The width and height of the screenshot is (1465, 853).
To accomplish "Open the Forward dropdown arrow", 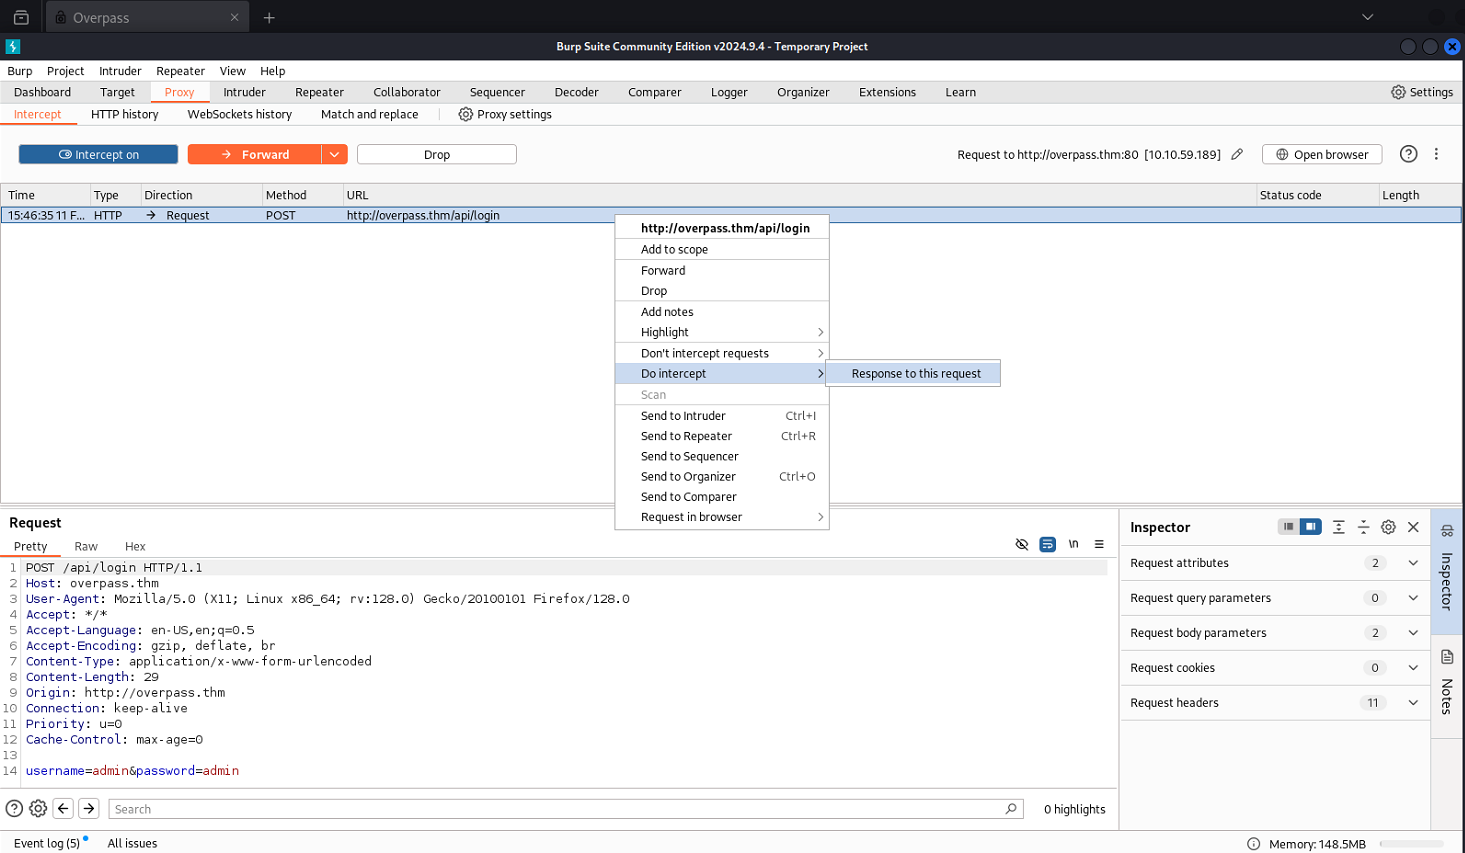I will [335, 154].
